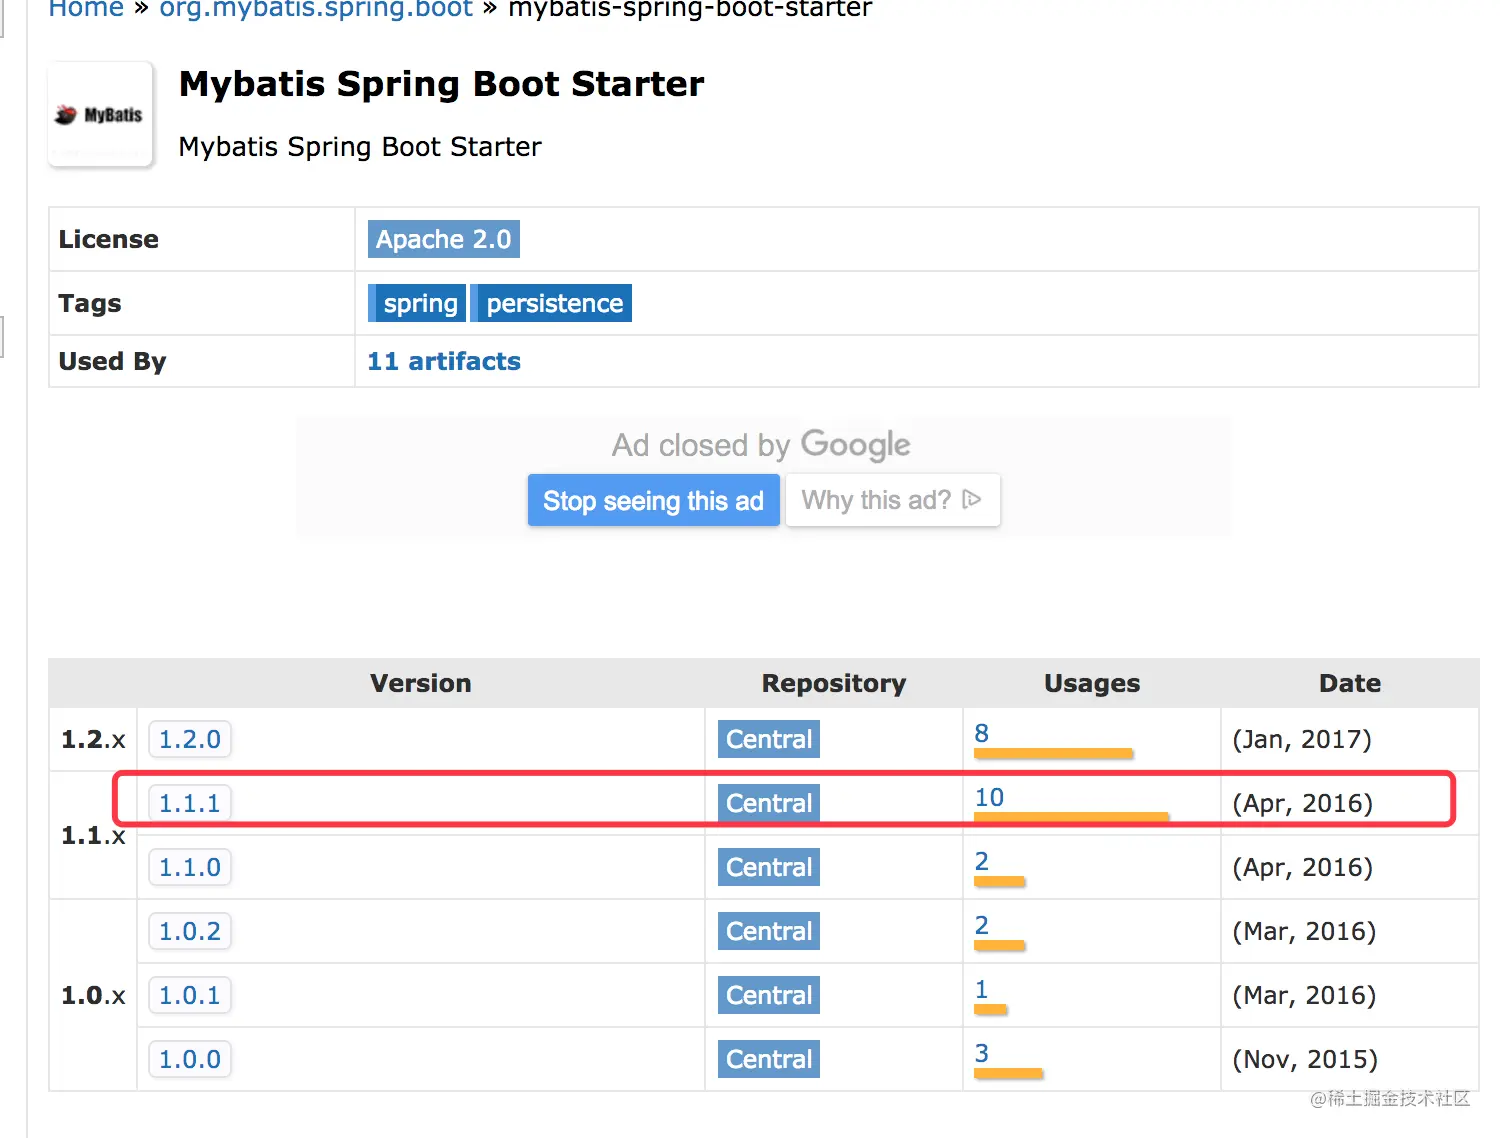Open version 1.1.0

click(190, 867)
